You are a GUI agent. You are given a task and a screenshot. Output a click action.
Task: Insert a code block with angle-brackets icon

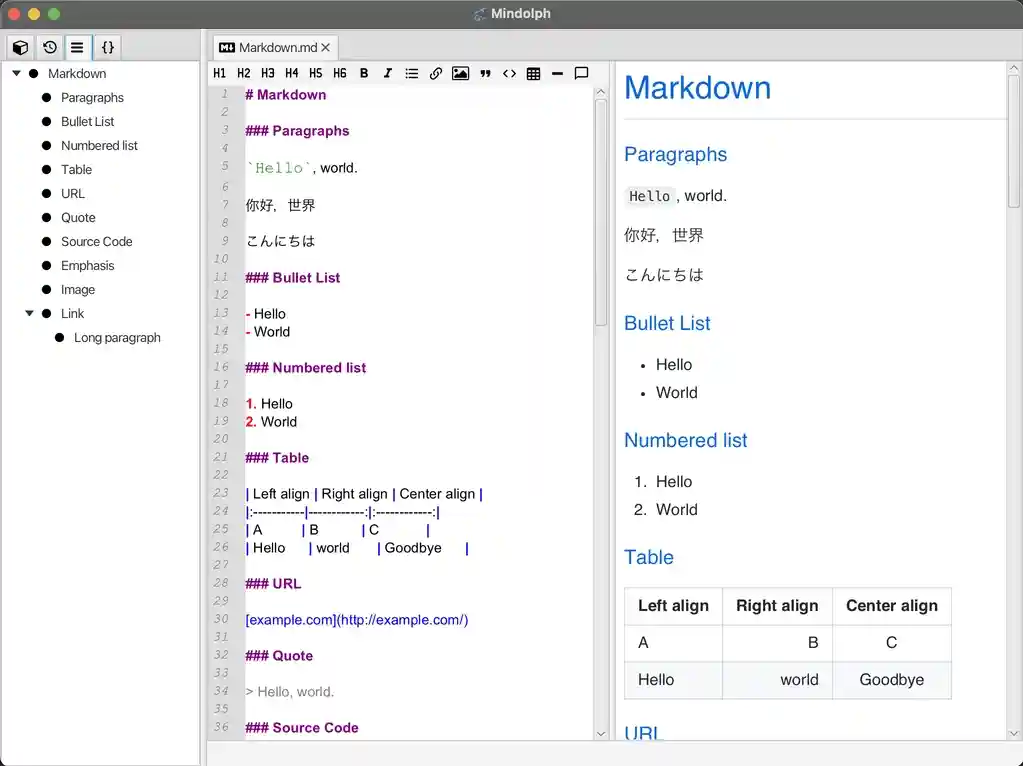[509, 73]
